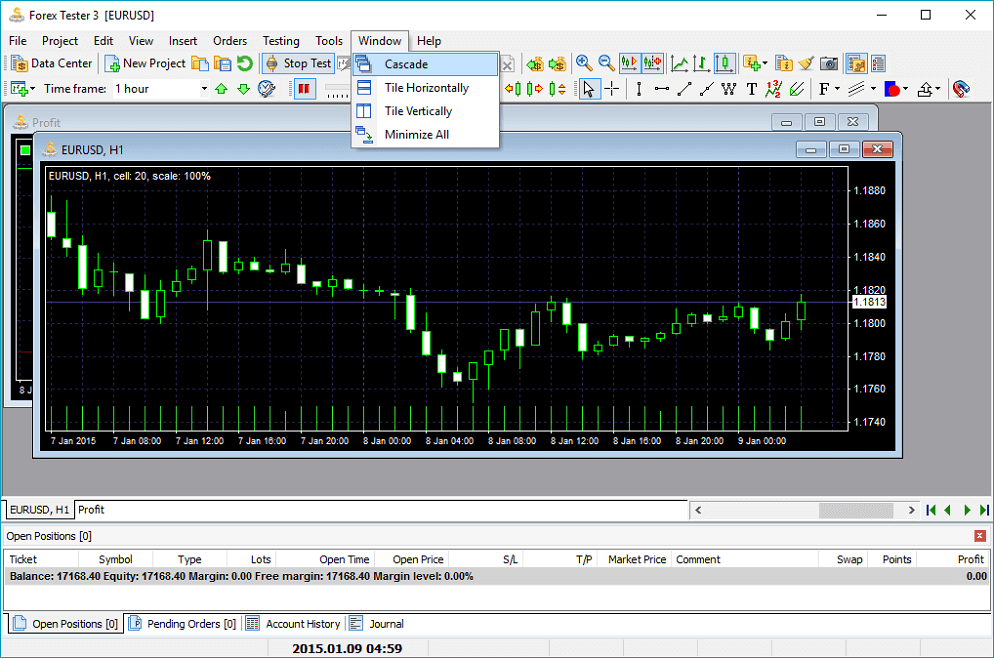Open the Account History tab
Image resolution: width=994 pixels, height=658 pixels.
[x=294, y=624]
